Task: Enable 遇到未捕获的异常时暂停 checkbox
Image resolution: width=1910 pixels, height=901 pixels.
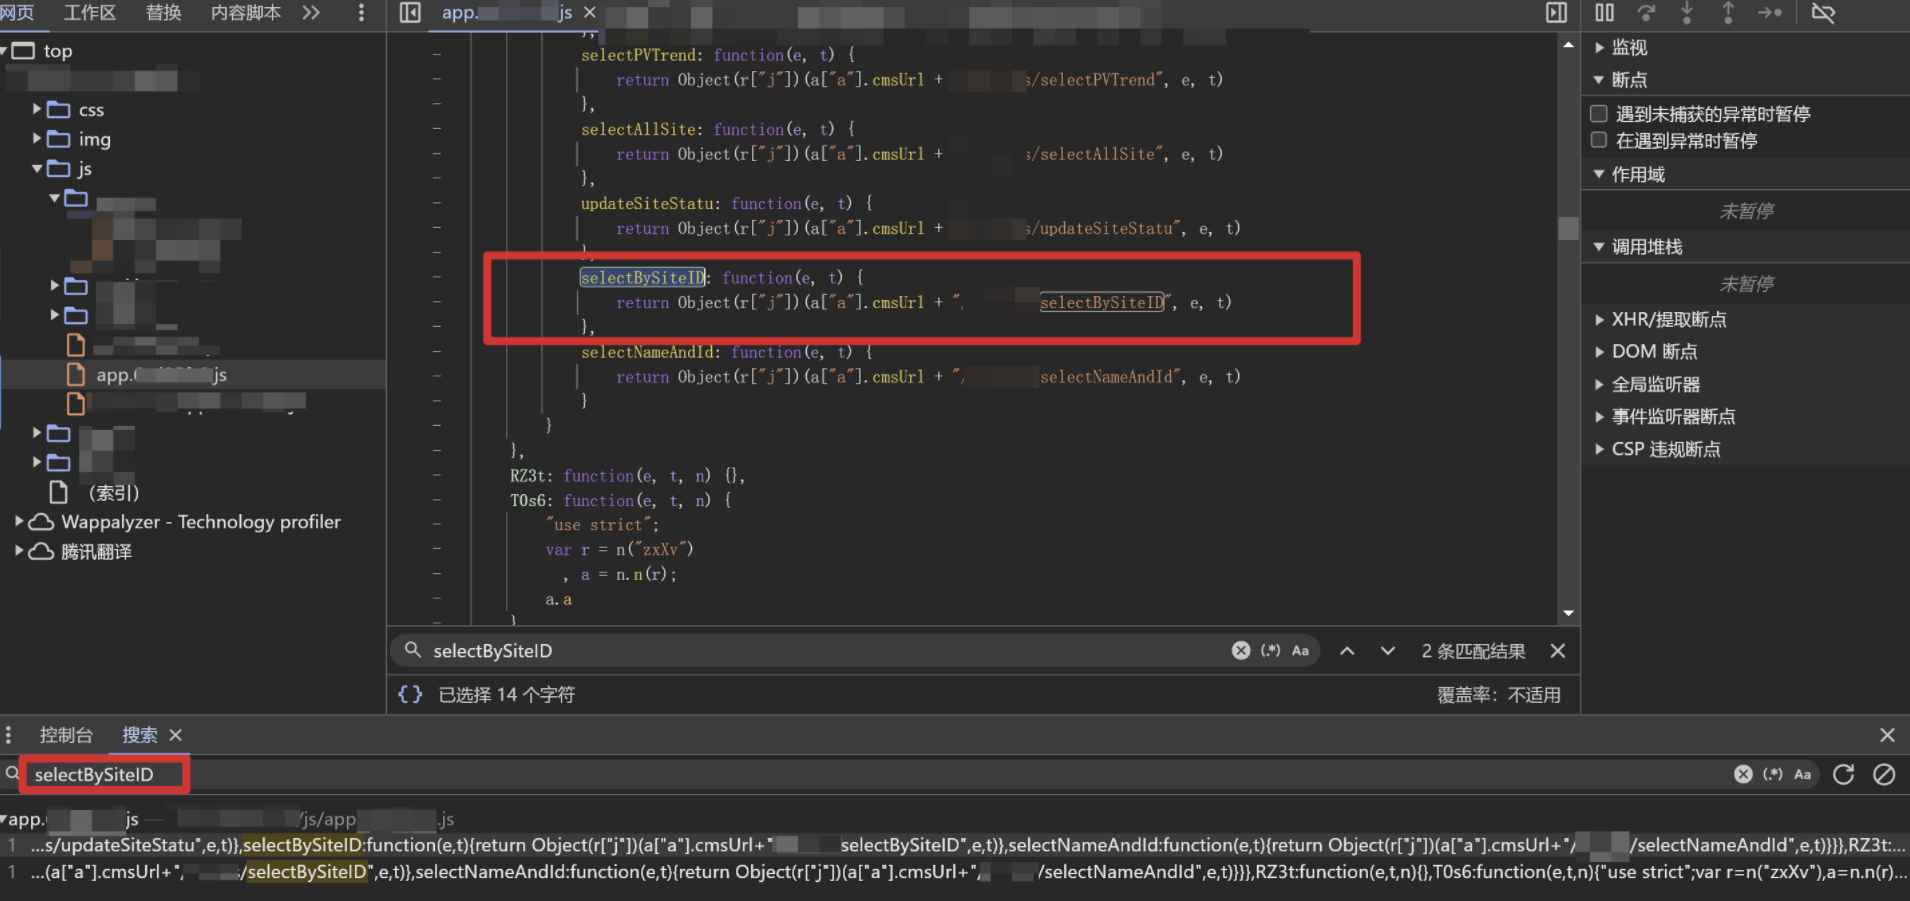Action: 1599,113
